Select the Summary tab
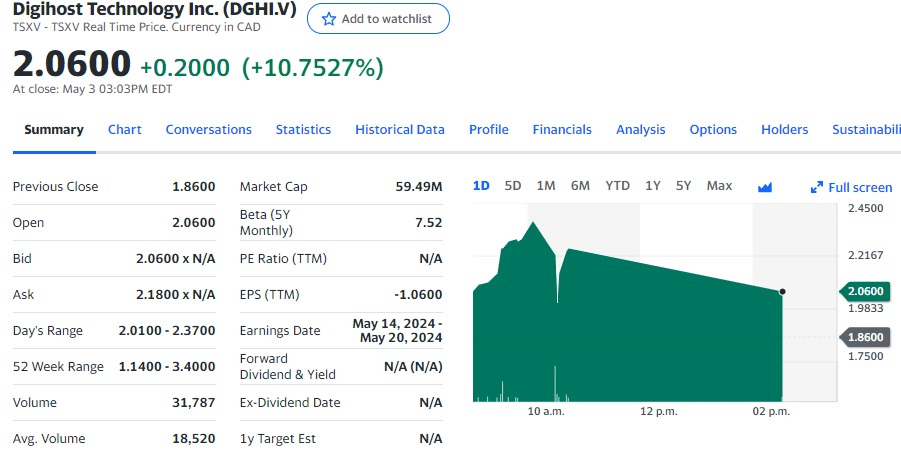 [x=54, y=130]
